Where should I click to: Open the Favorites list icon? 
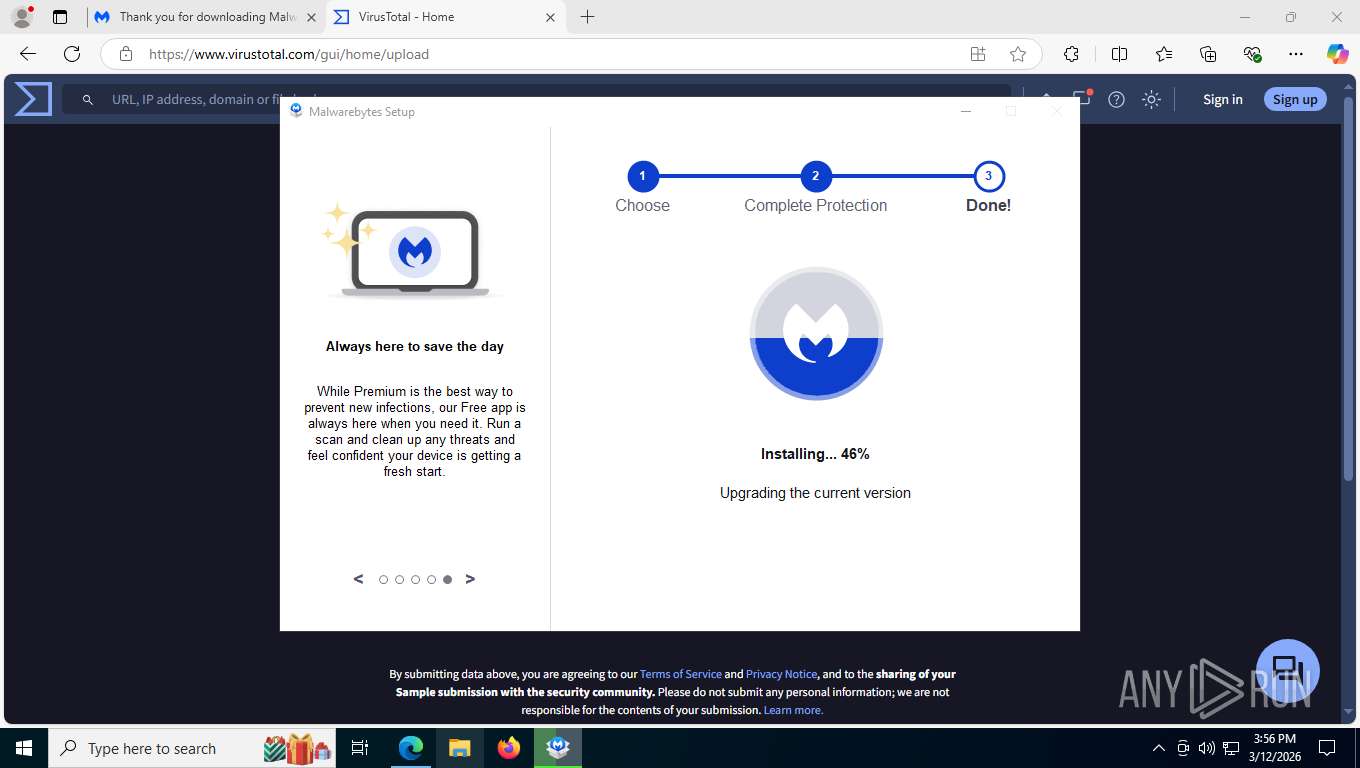[1164, 54]
